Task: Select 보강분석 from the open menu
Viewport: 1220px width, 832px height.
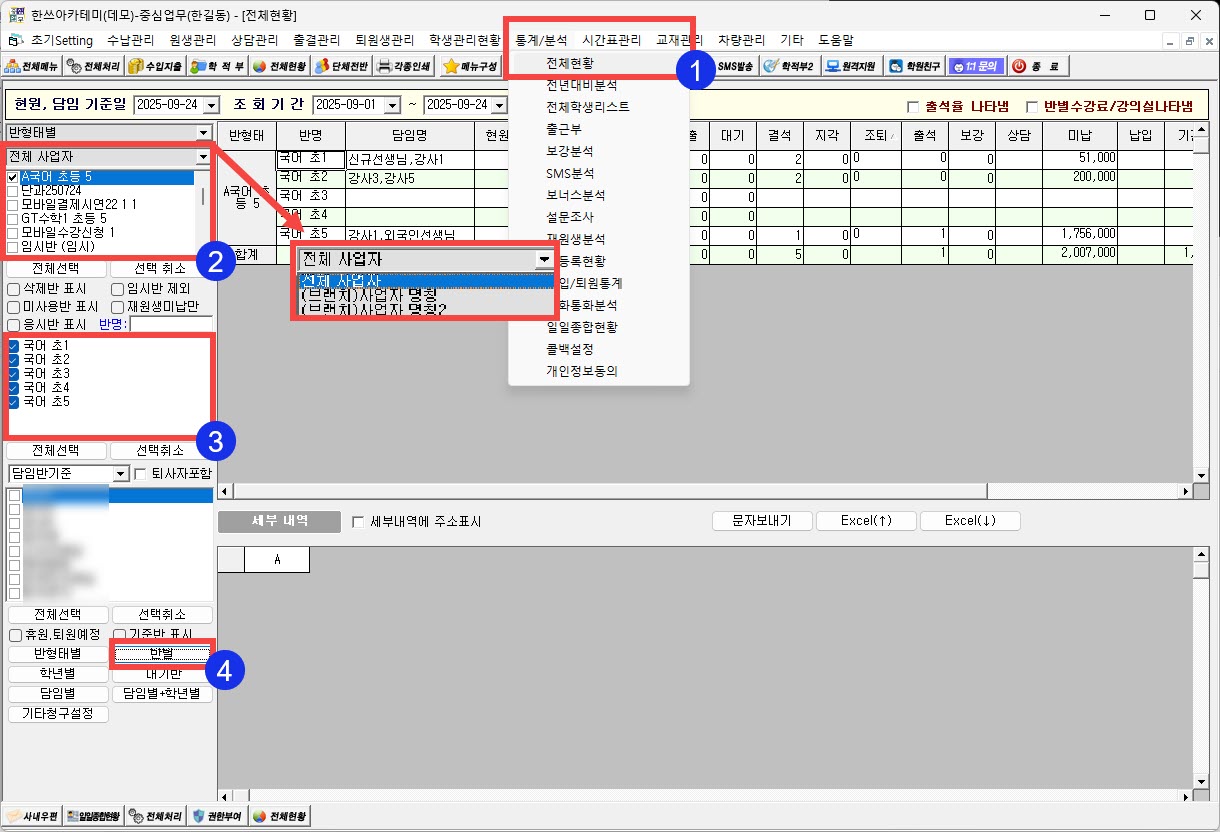Action: pyautogui.click(x=569, y=151)
